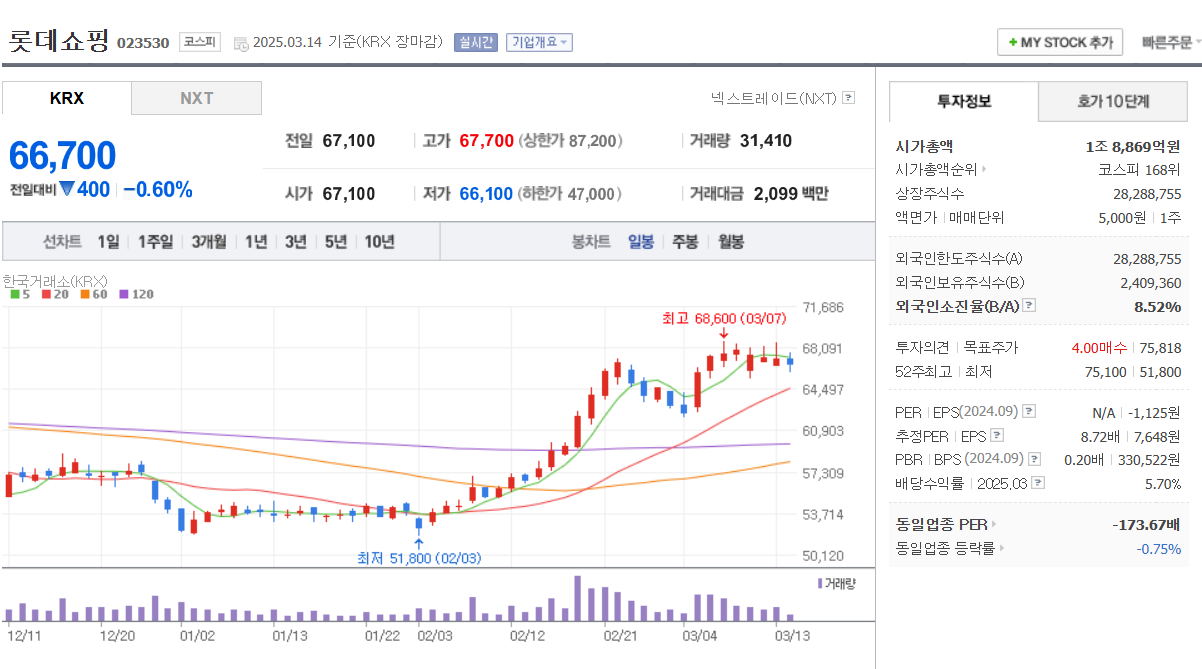Click blue down-triangle next to 400 change
Screen dimensions: 1202x669
click(x=67, y=189)
